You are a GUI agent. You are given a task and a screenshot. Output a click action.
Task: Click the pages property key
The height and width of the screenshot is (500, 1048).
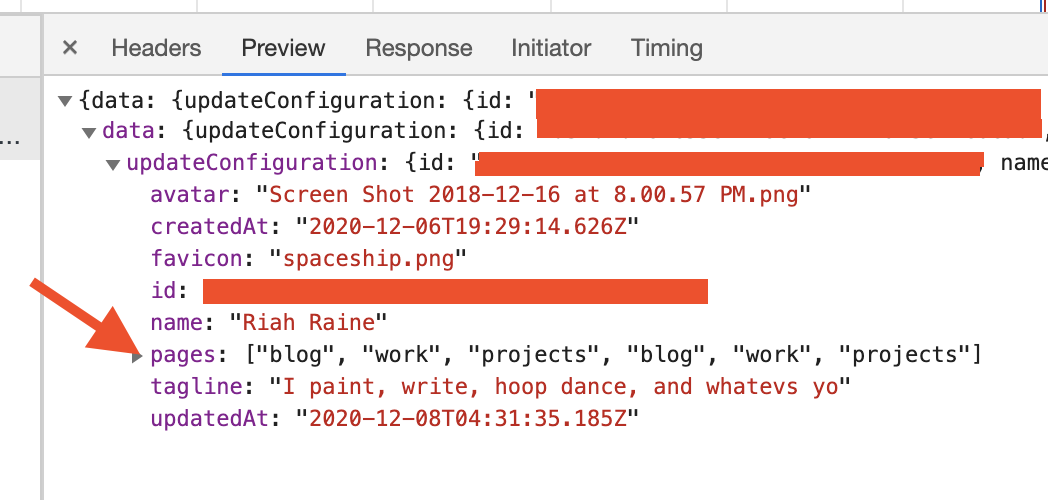184,354
